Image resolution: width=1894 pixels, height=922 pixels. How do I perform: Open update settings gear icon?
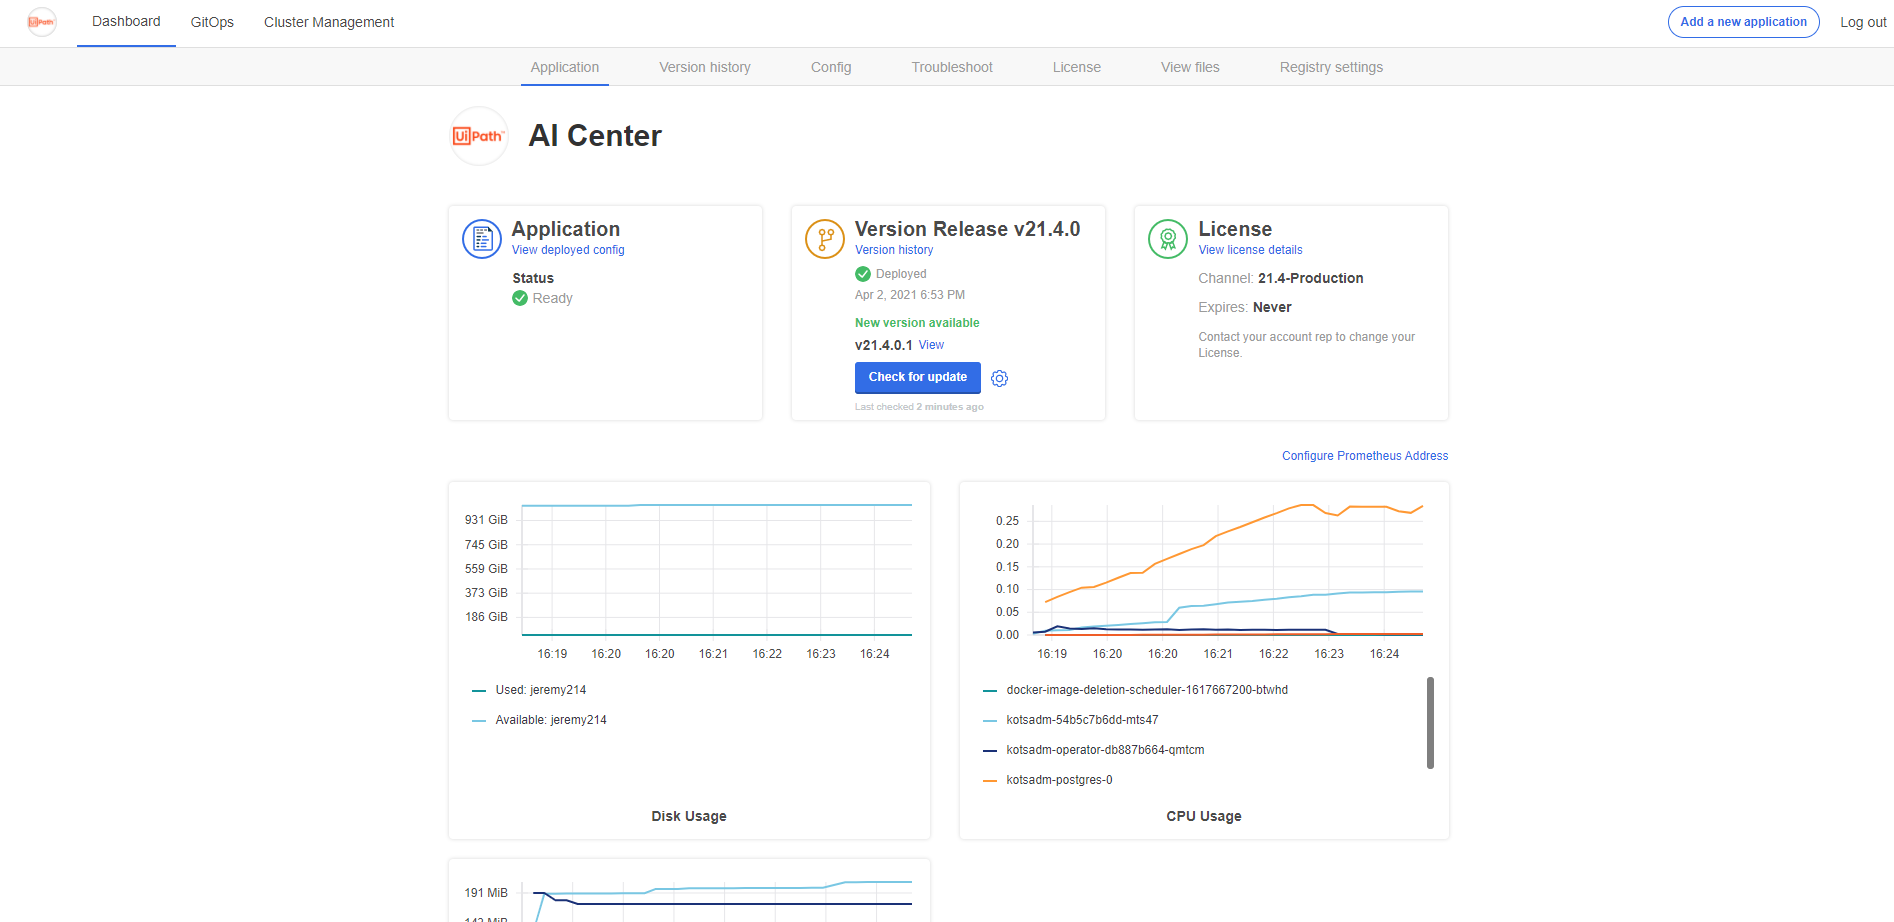(x=999, y=378)
